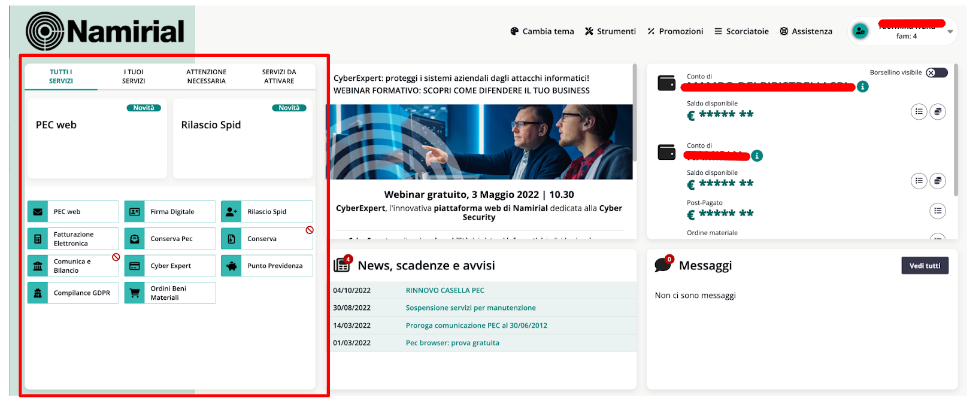
Task: Open the Cyber Expert credit card icon
Action: point(135,266)
